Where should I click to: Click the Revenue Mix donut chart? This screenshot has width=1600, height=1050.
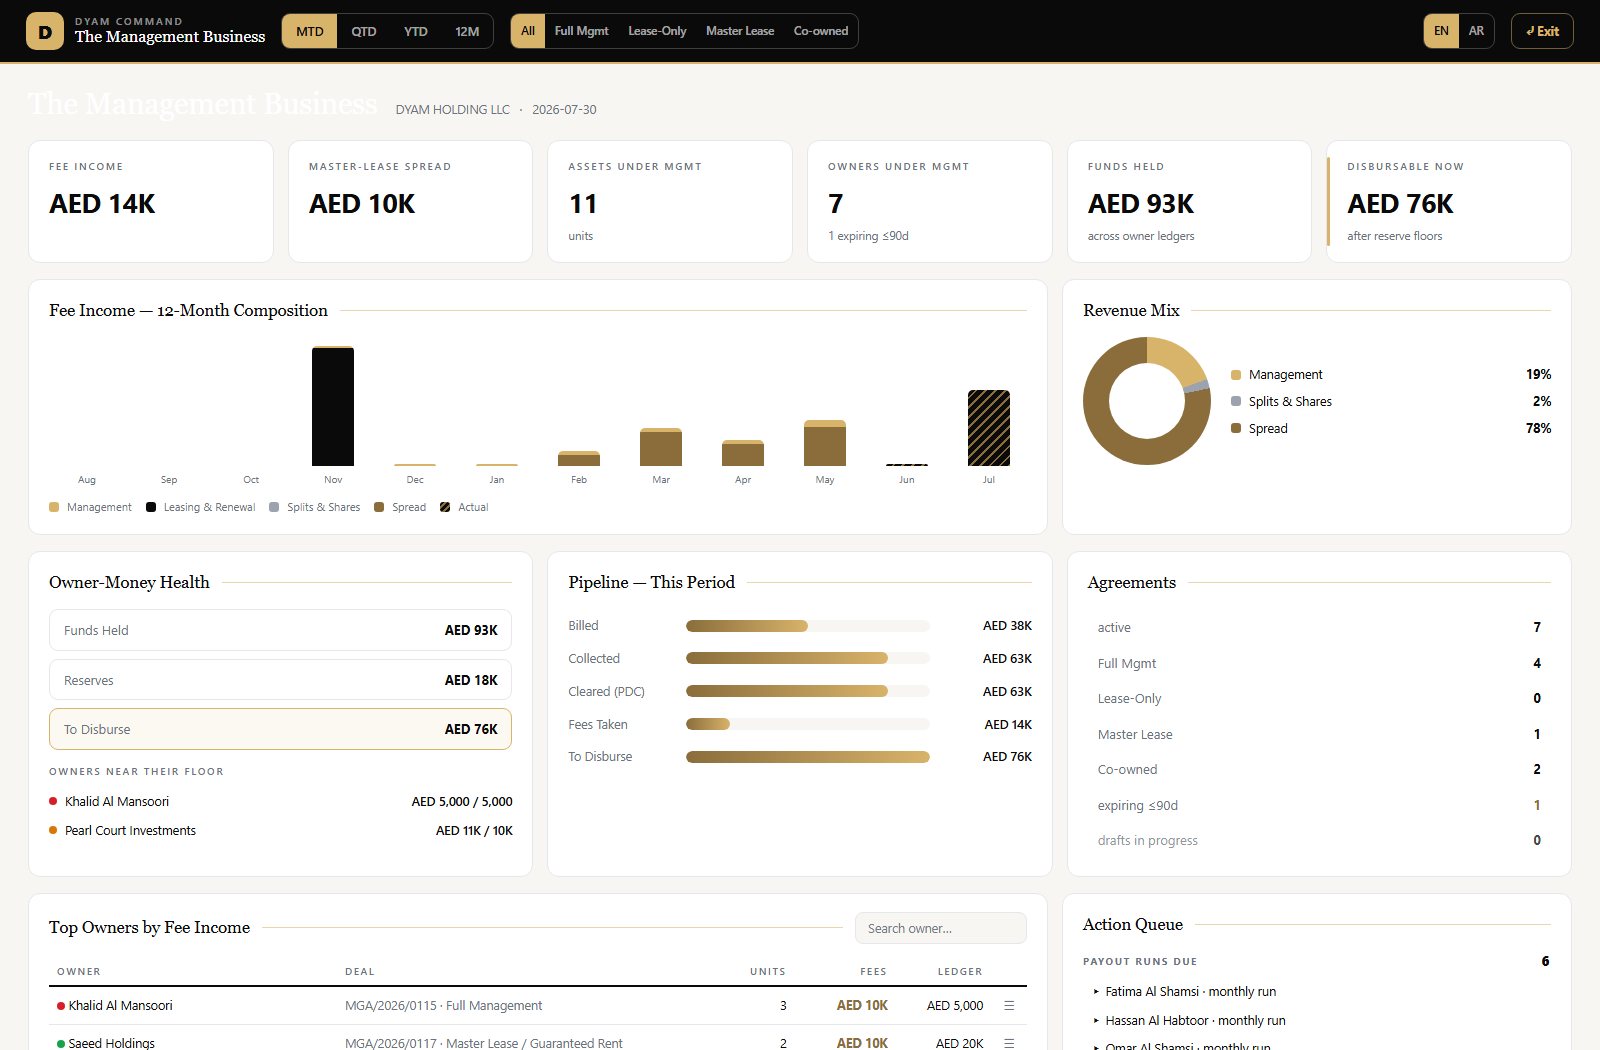1147,401
